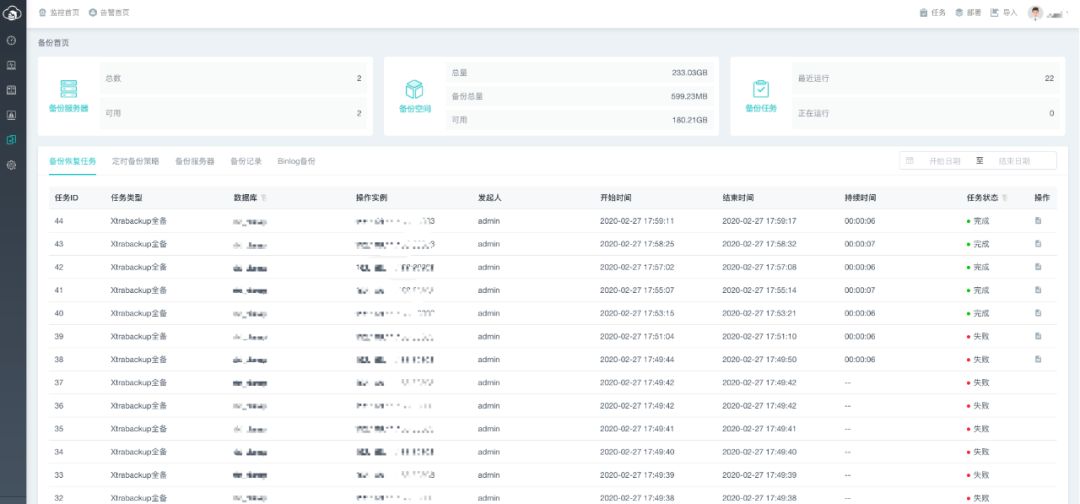The height and width of the screenshot is (504, 1080).
Task: Switch to the 备份恢复任务 tab
Action: point(72,161)
